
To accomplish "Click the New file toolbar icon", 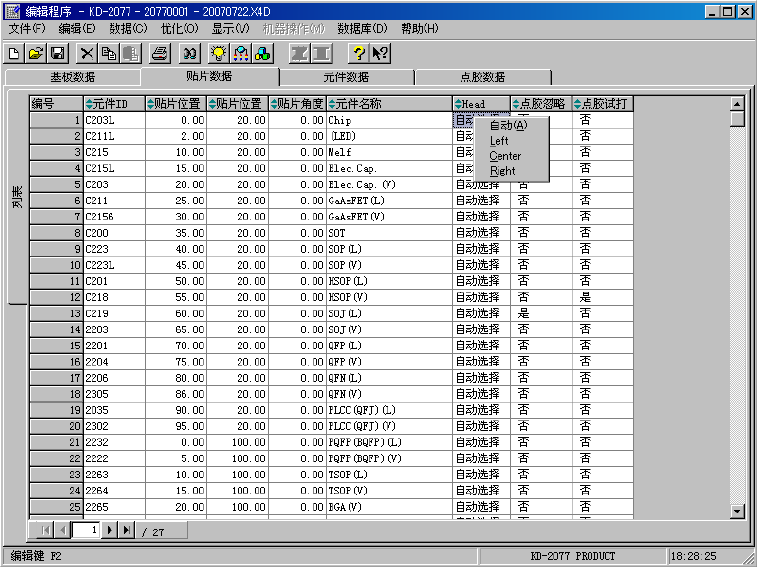I will tap(14, 54).
